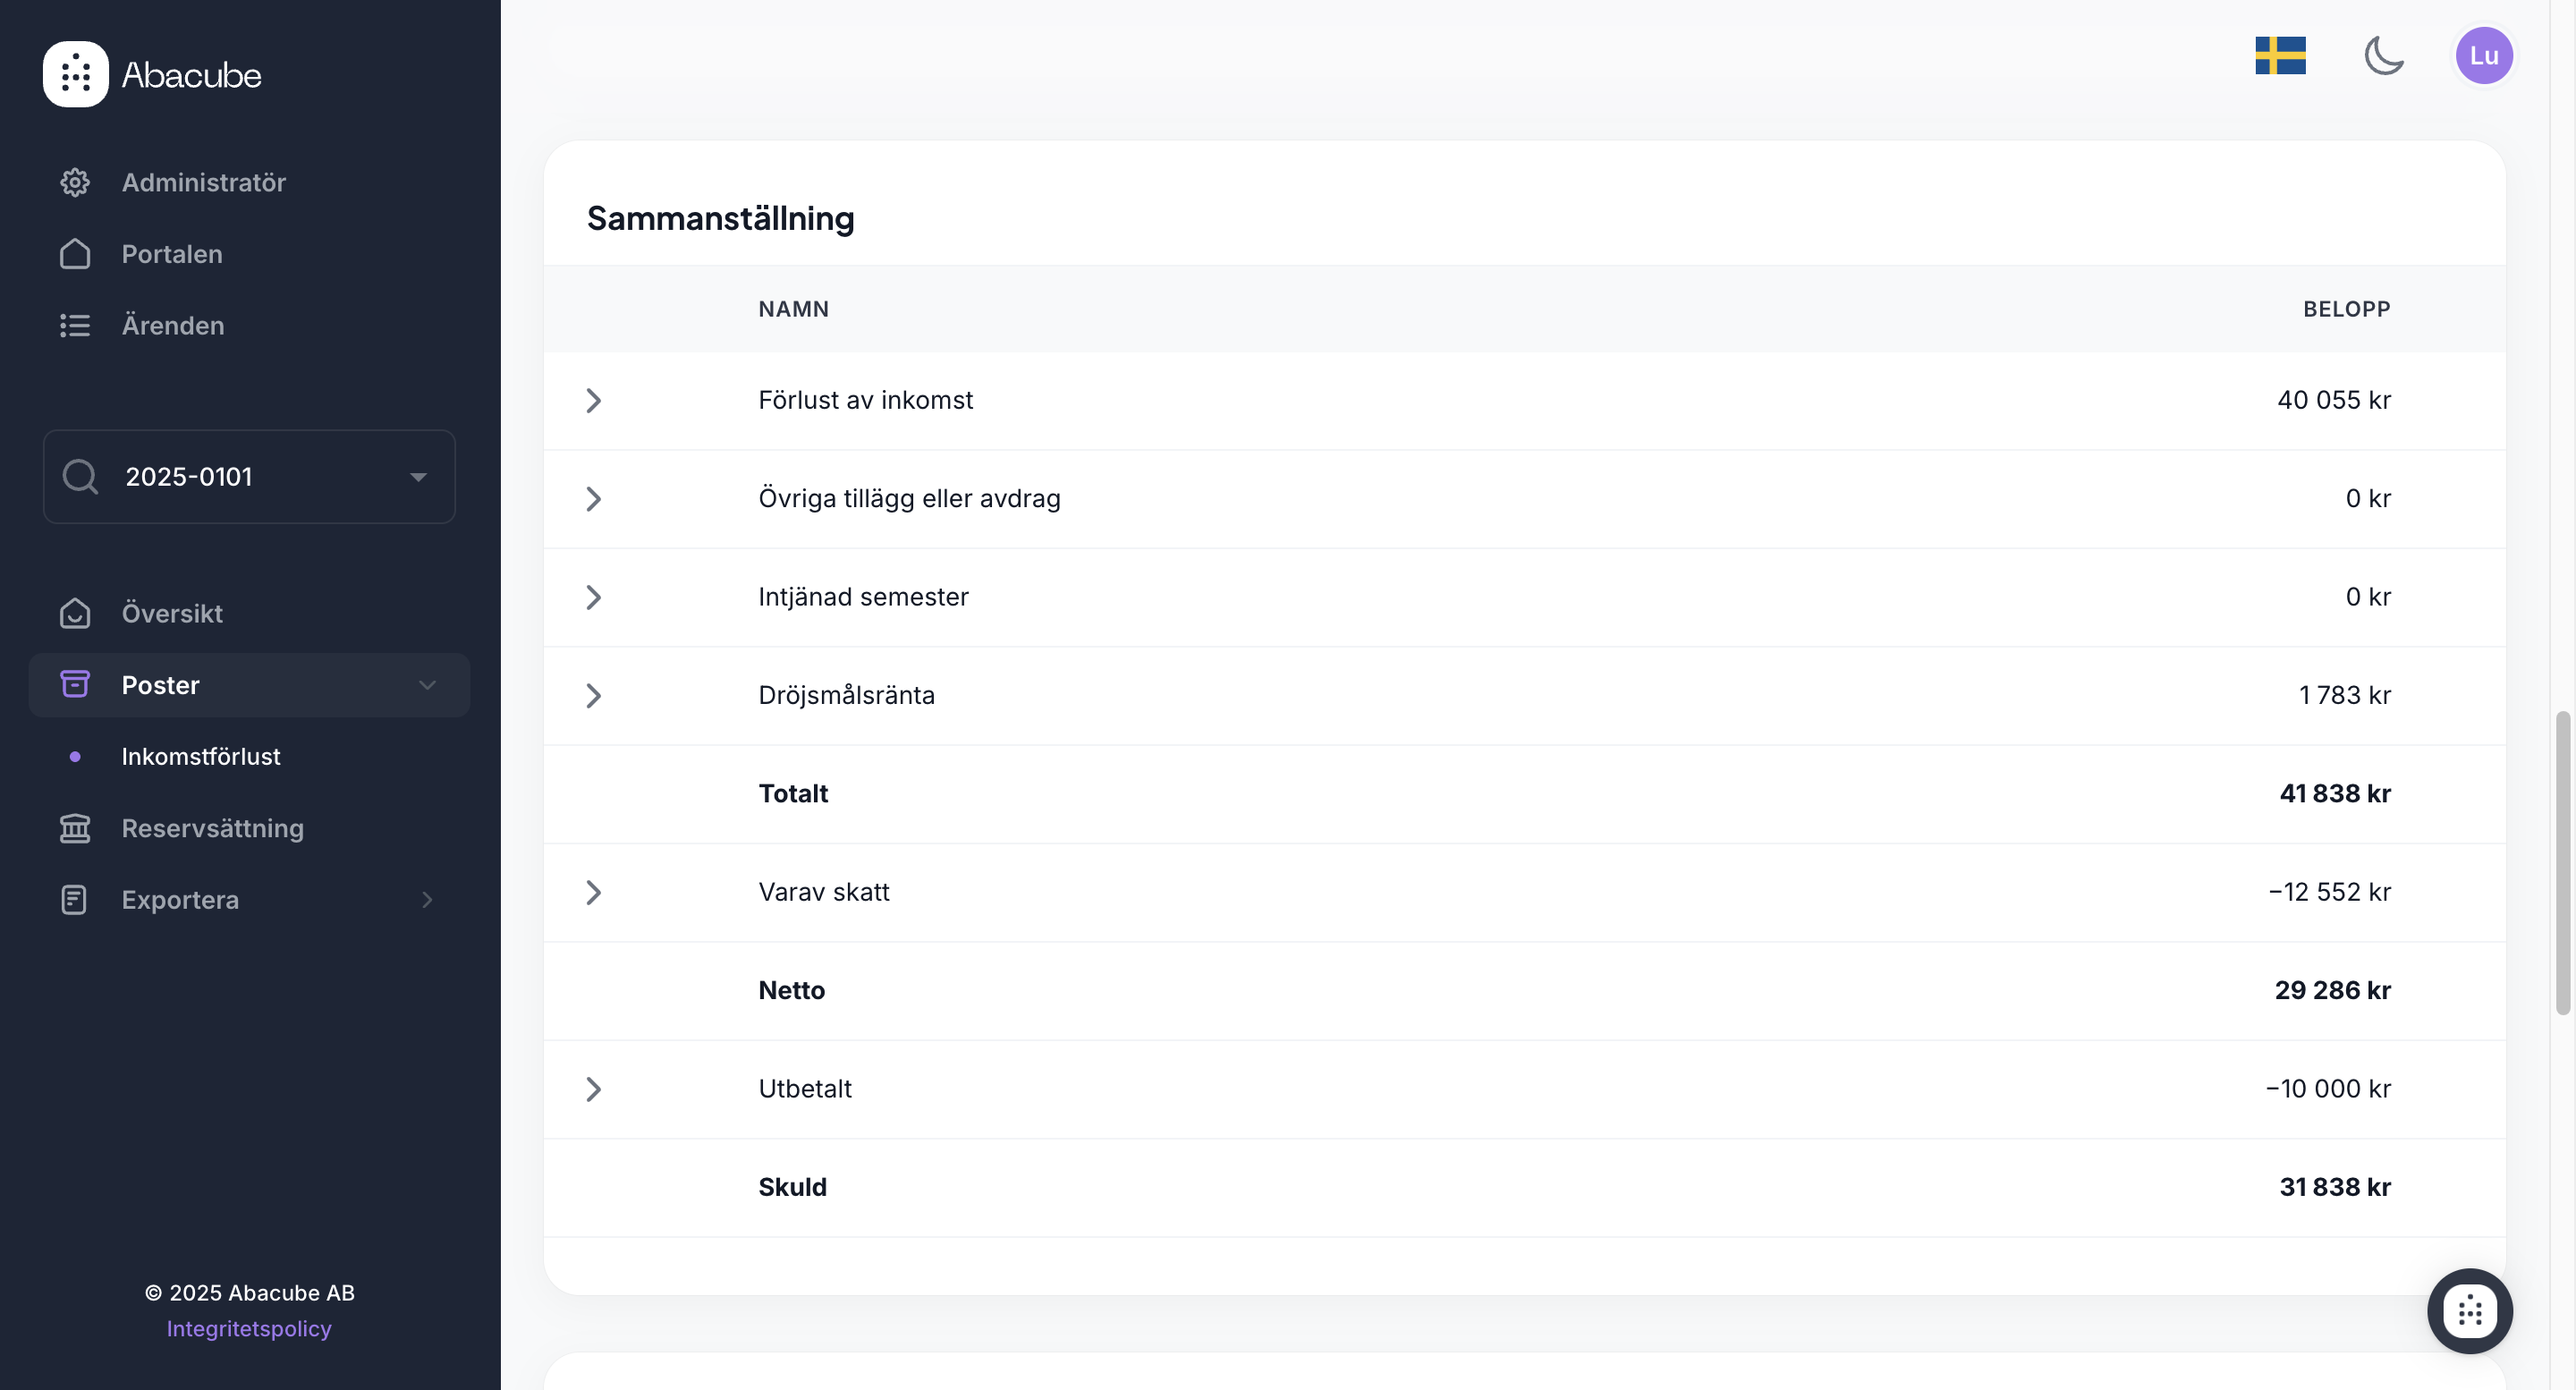Click the Portalen home icon
This screenshot has height=1390, width=2576.
(75, 254)
